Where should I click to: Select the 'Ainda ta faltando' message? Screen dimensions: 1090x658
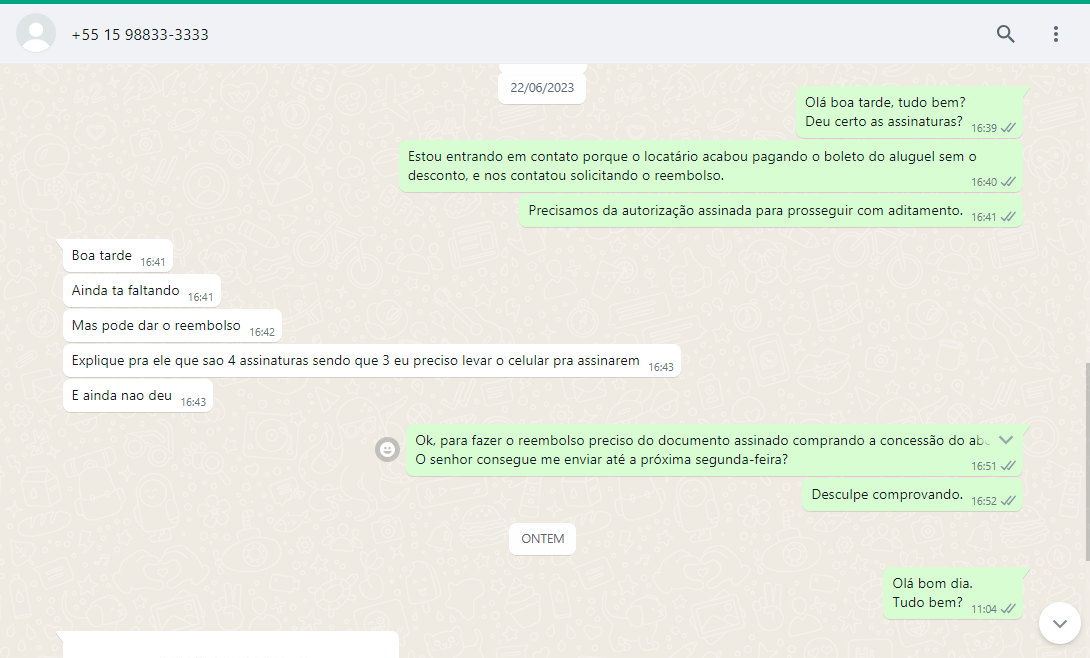(126, 291)
